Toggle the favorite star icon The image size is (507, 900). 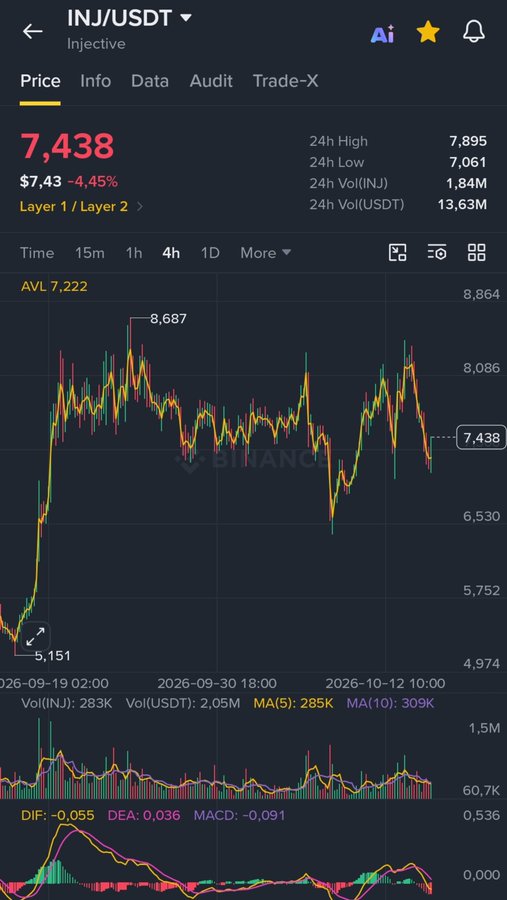(x=428, y=33)
